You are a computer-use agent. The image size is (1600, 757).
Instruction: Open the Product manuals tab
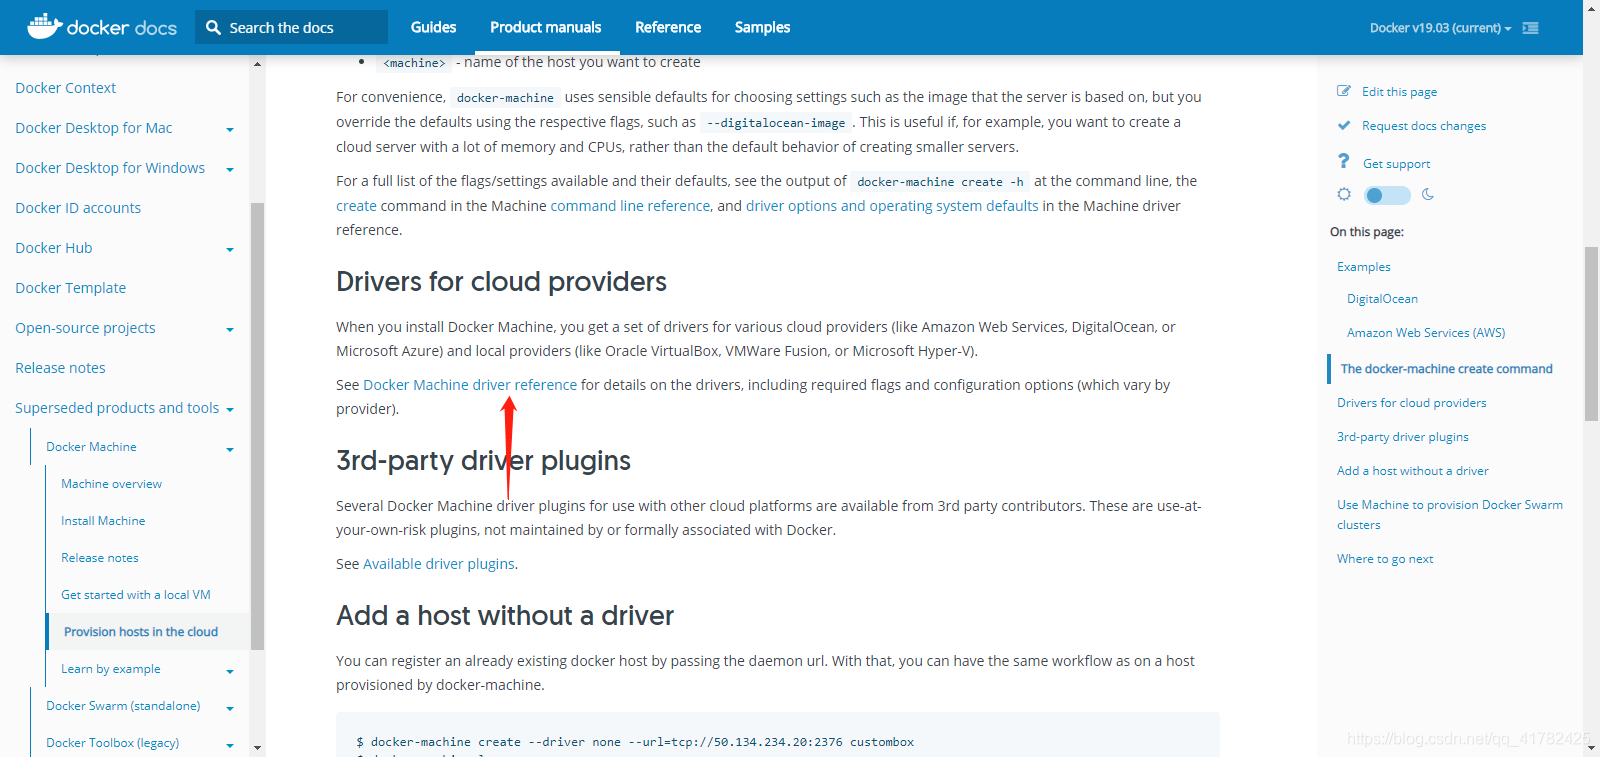(x=545, y=27)
